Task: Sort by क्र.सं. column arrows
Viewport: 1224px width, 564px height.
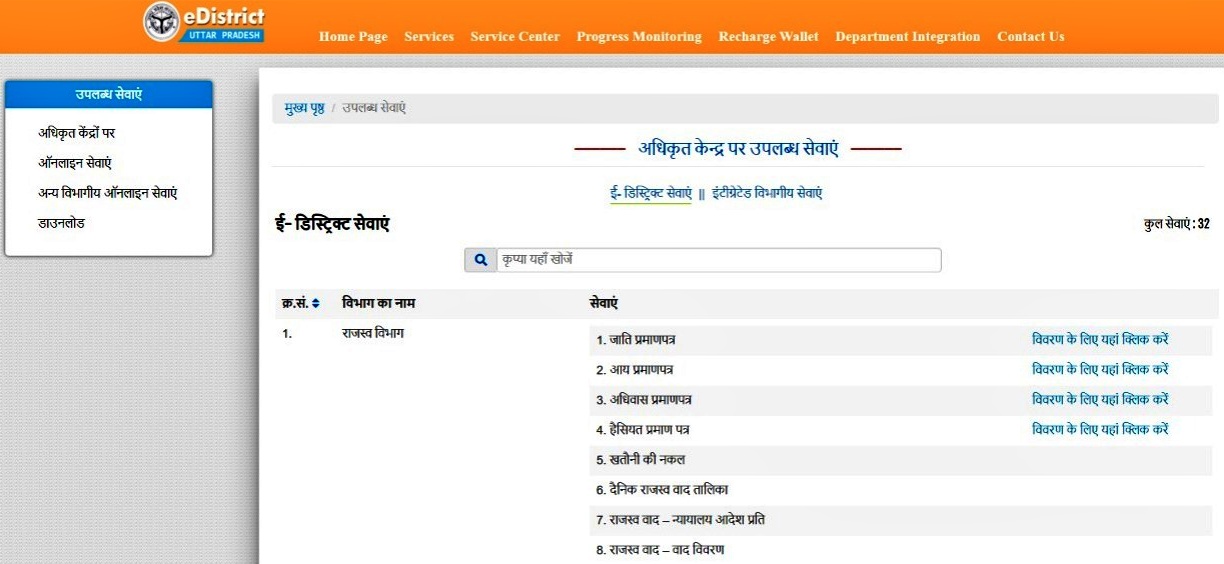Action: [316, 303]
